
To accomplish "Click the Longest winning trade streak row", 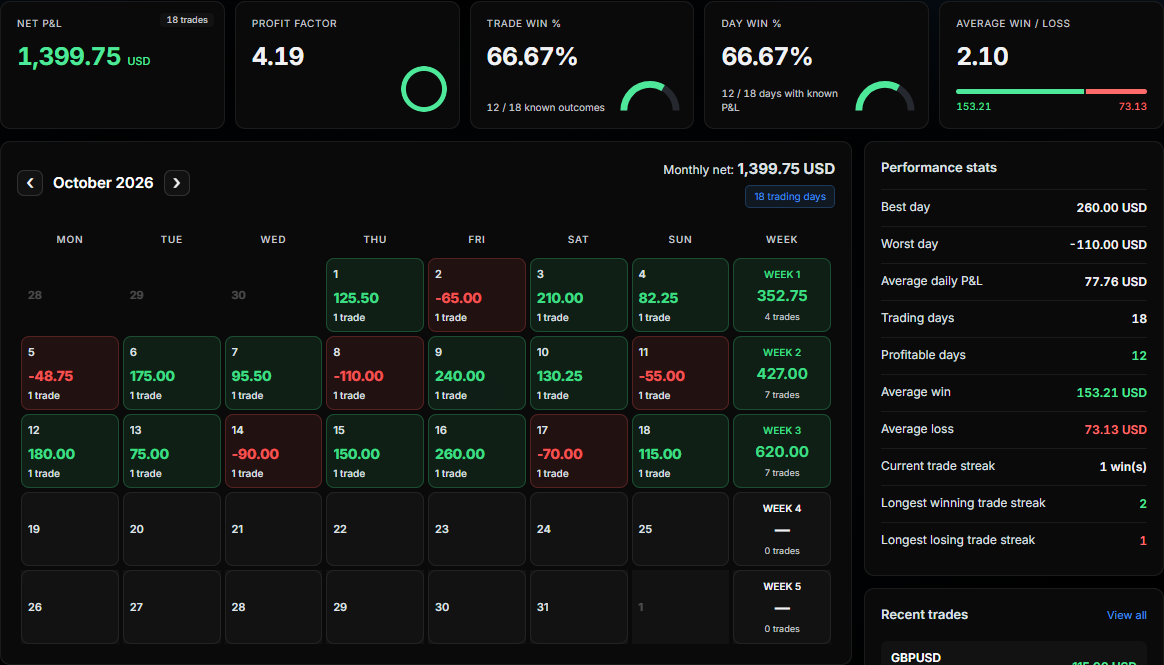I will tap(1013, 503).
